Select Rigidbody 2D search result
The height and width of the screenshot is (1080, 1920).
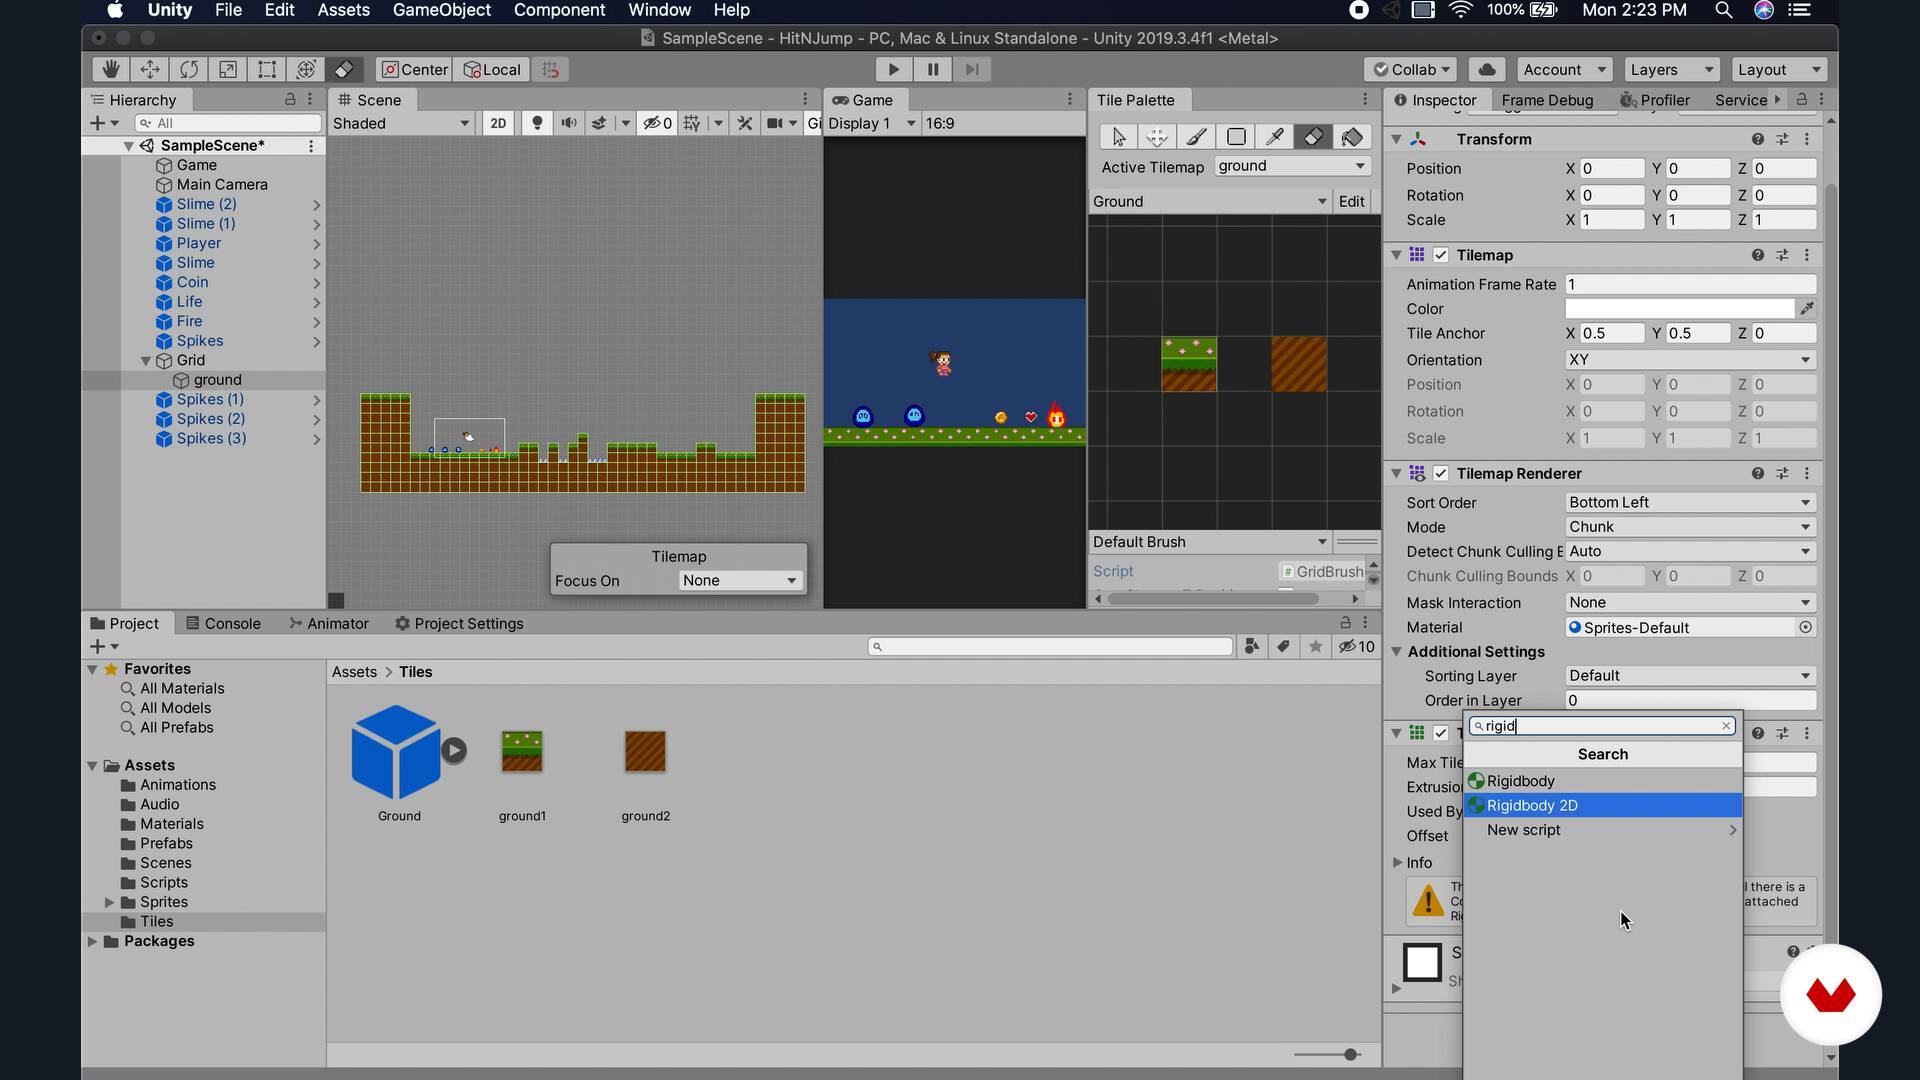click(1603, 805)
